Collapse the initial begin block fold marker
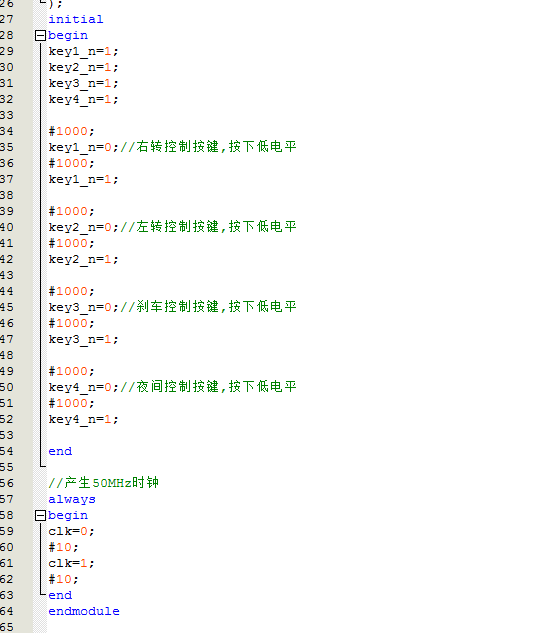This screenshot has width=538, height=633. 40,36
